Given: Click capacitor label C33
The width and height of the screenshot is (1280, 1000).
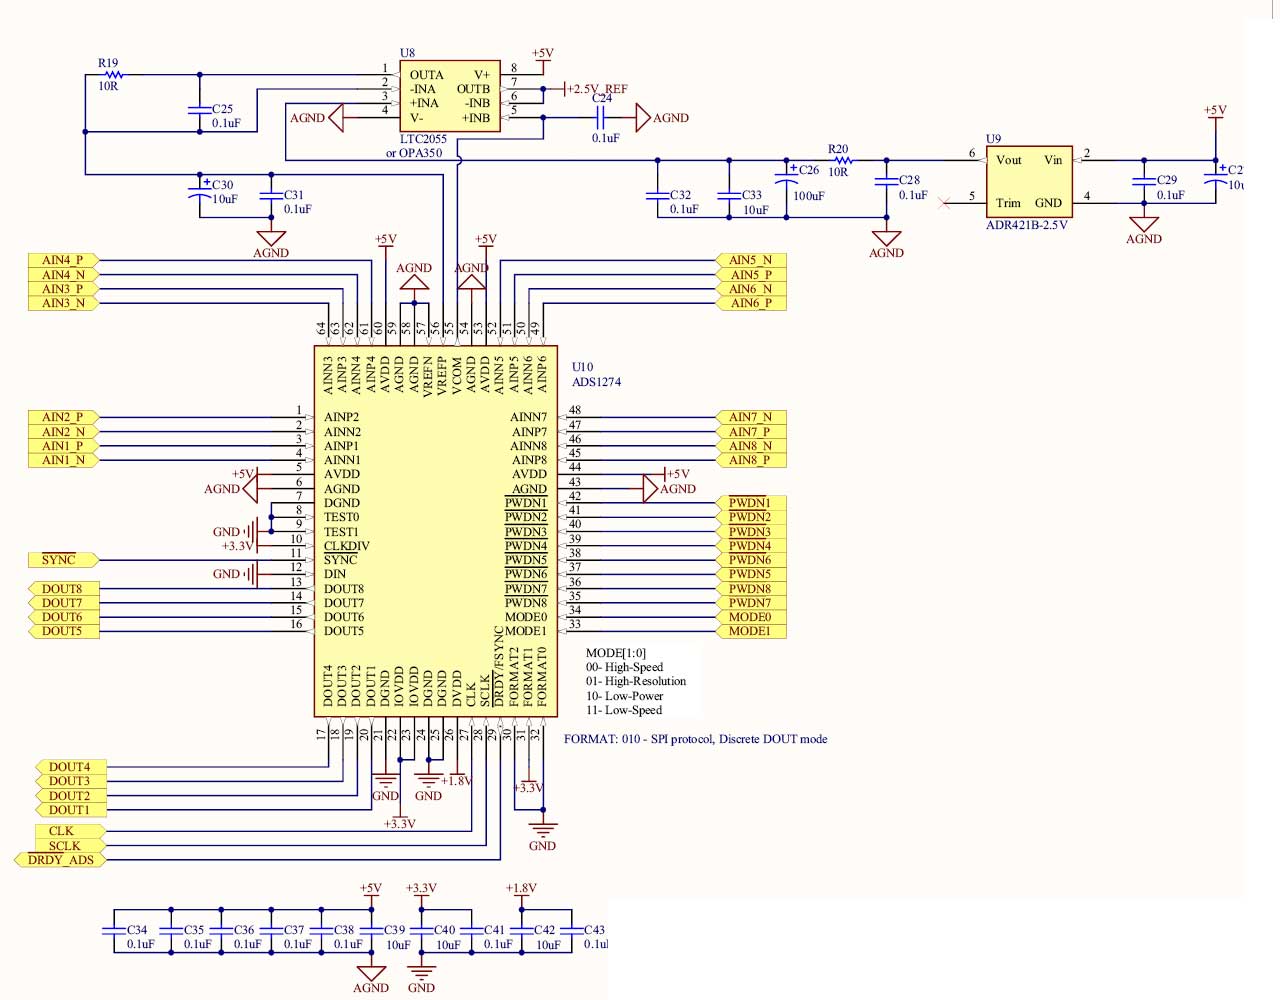Looking at the screenshot, I should tap(752, 195).
